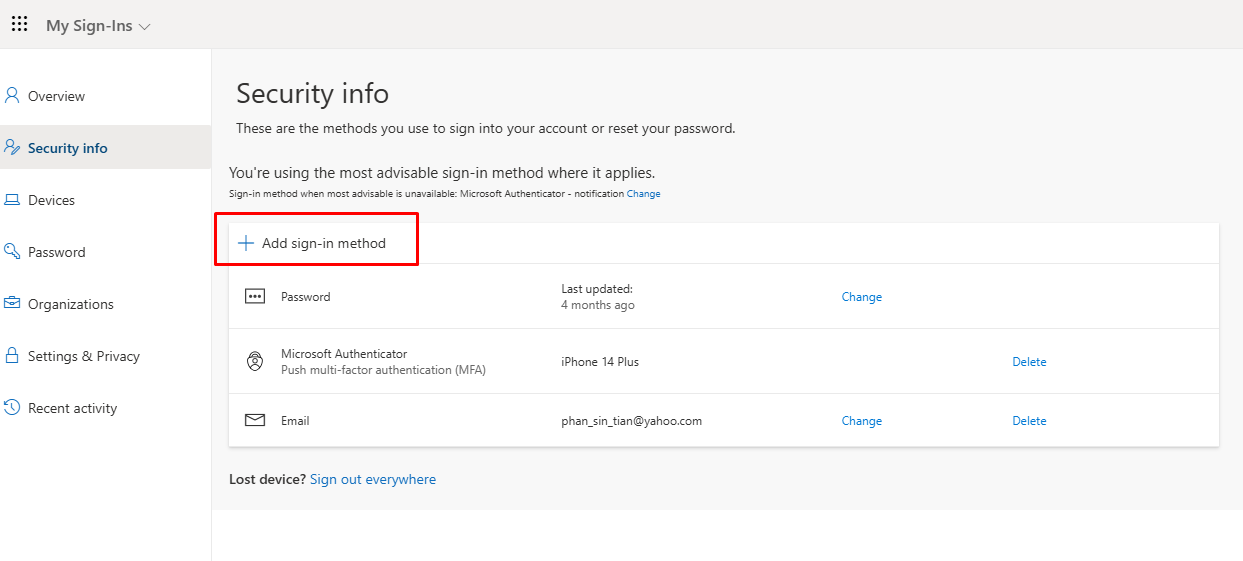Click the iPhone 14 Plus device text
1243x561 pixels.
click(600, 362)
